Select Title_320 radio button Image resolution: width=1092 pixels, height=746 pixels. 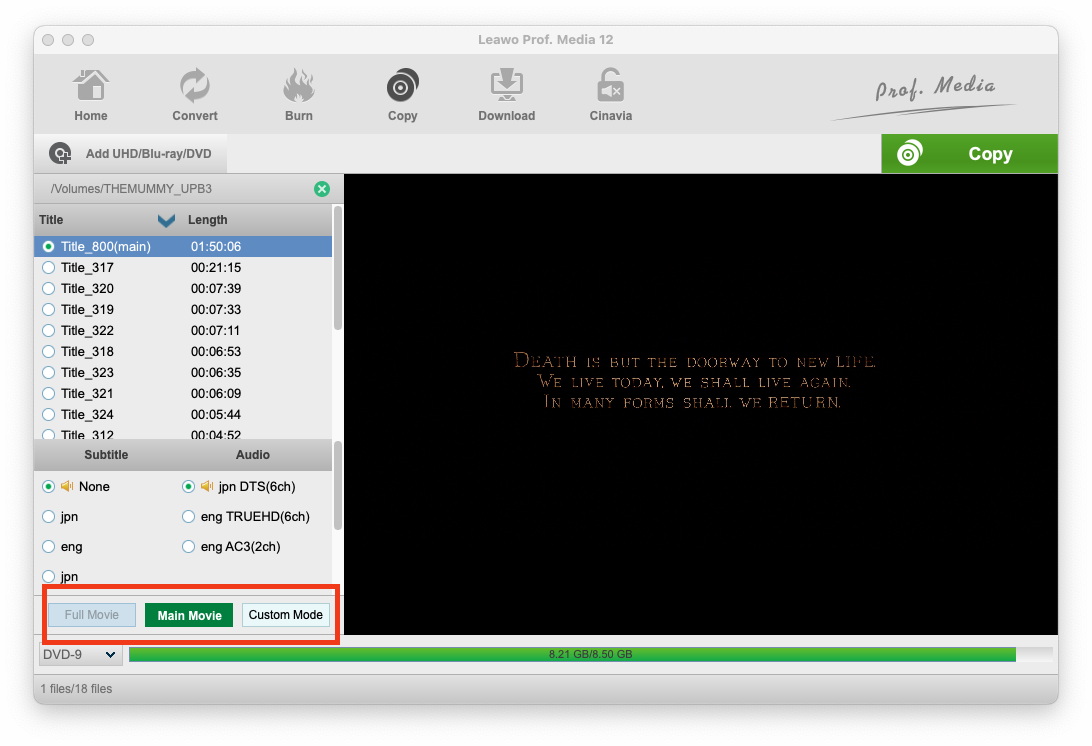(x=48, y=288)
